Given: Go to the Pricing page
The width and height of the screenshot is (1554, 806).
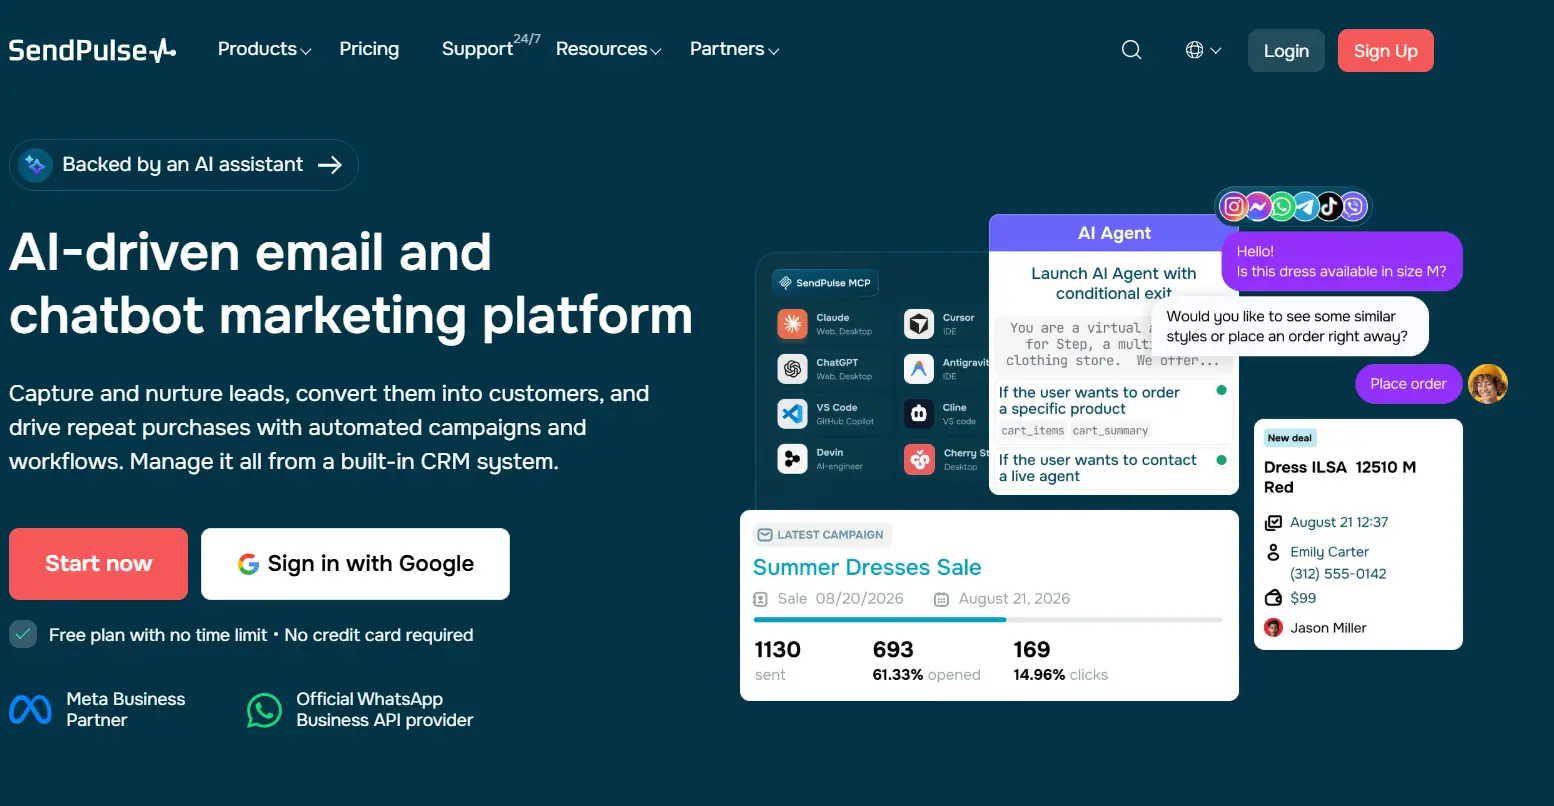Looking at the screenshot, I should tap(369, 49).
